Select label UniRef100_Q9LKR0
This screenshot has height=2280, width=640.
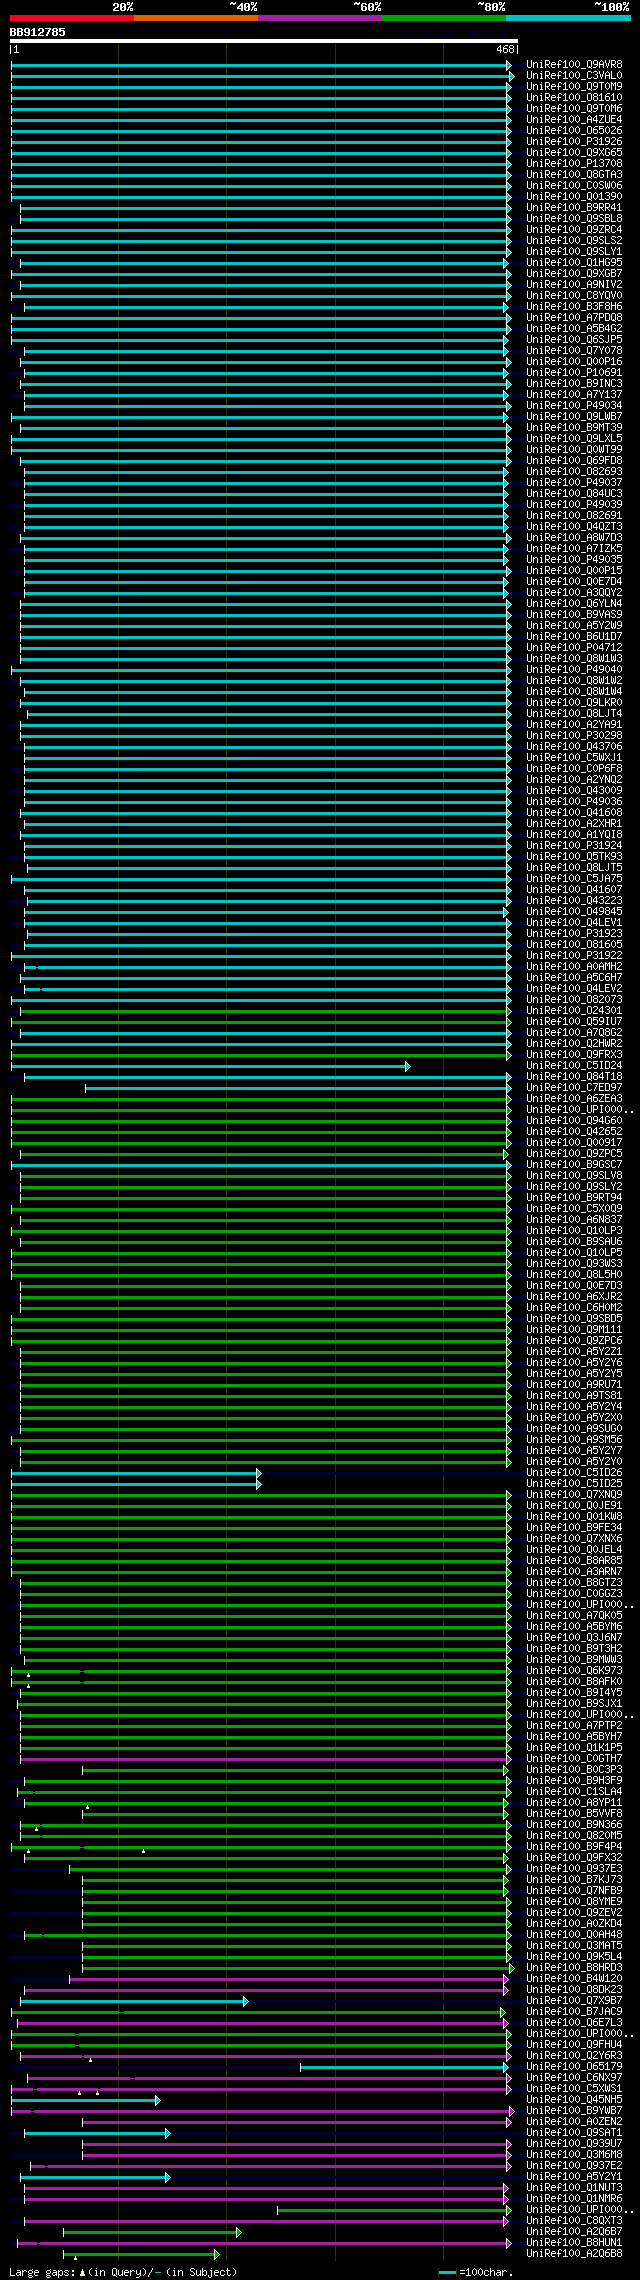[574, 703]
